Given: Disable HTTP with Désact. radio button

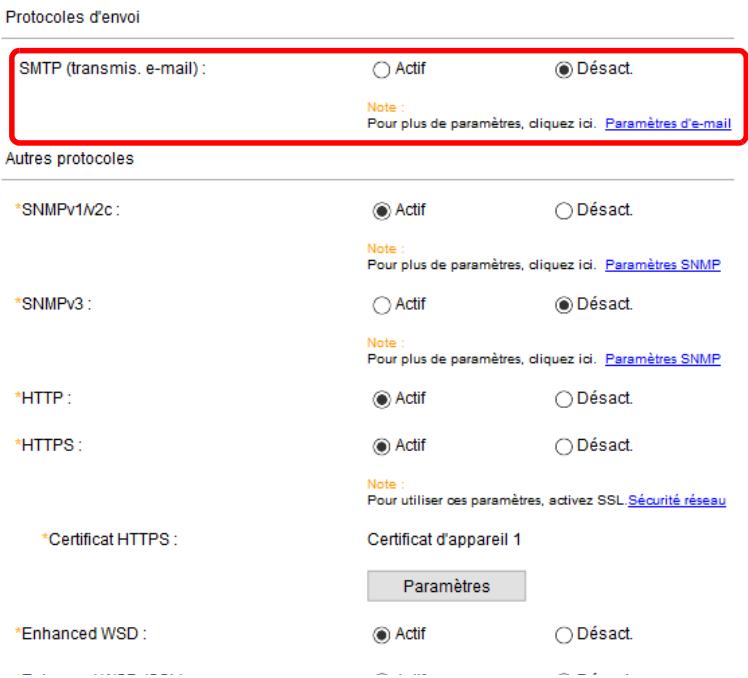Looking at the screenshot, I should tap(563, 399).
